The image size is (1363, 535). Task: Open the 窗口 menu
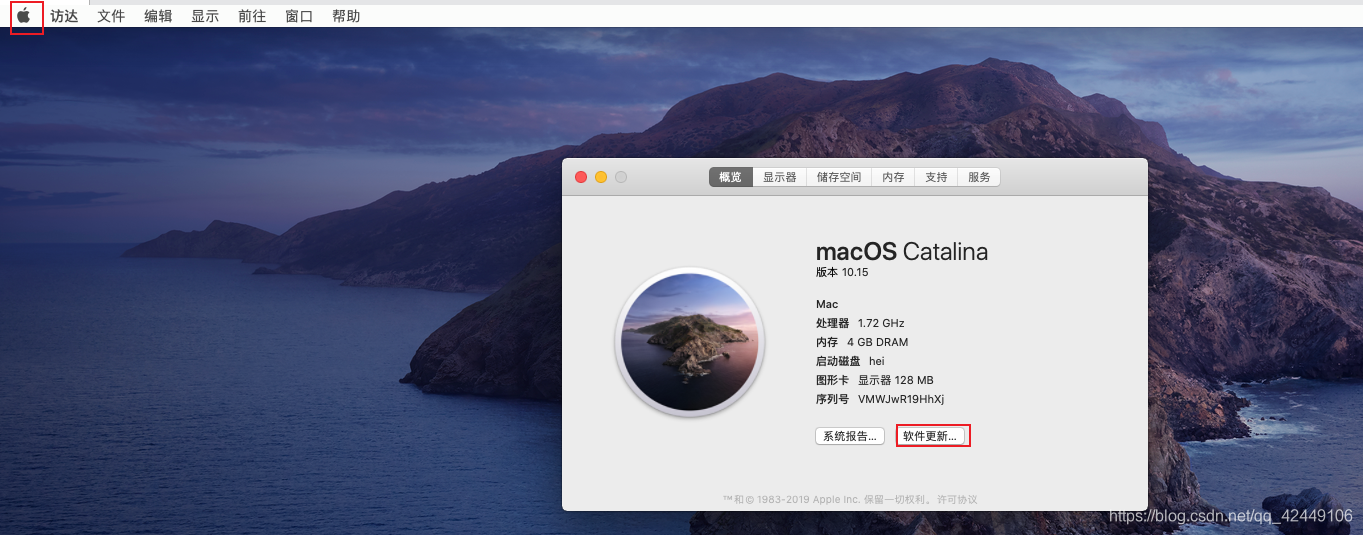299,16
